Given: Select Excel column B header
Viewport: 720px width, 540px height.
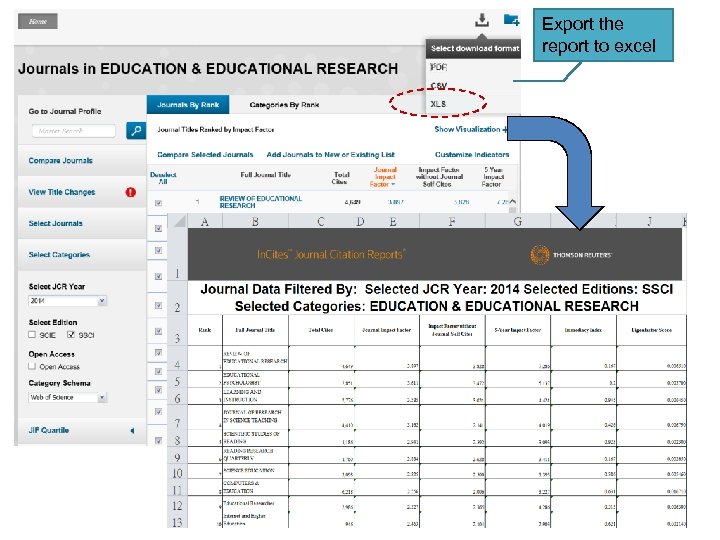Looking at the screenshot, I should click(x=255, y=222).
